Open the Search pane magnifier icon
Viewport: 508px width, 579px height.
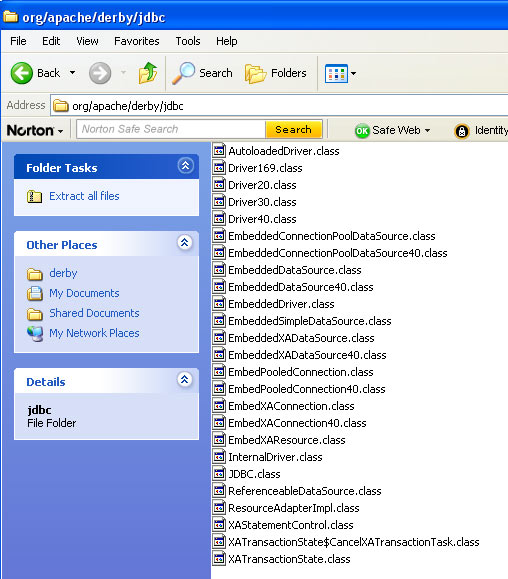point(183,73)
